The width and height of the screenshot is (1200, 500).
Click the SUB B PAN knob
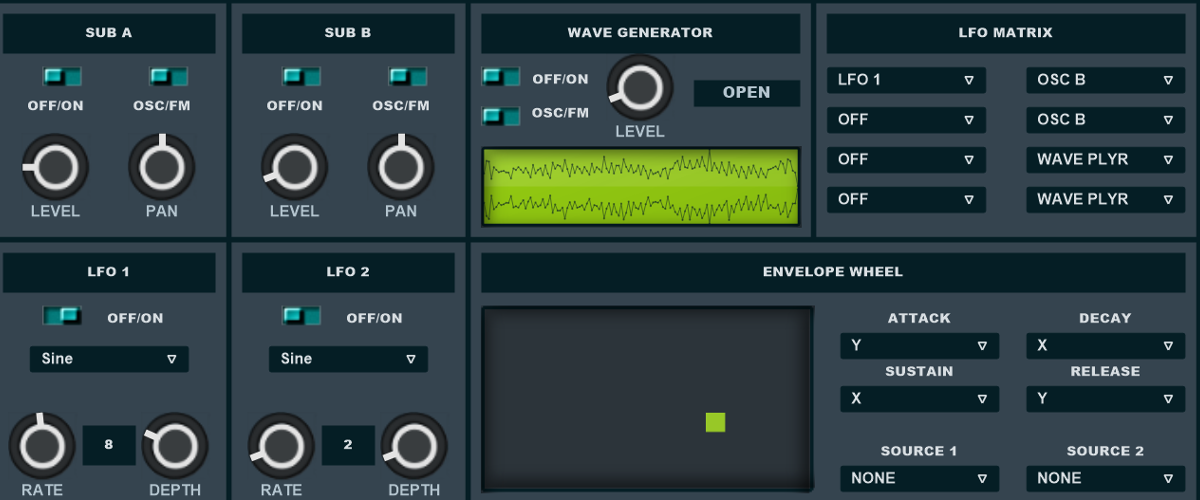point(400,167)
